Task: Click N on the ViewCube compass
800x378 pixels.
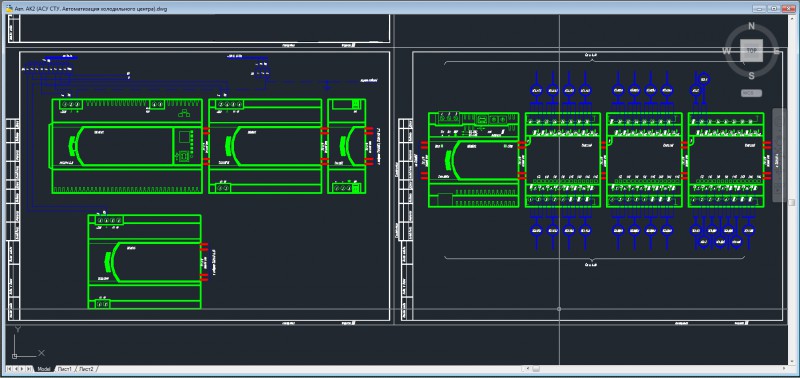Action: pos(752,26)
